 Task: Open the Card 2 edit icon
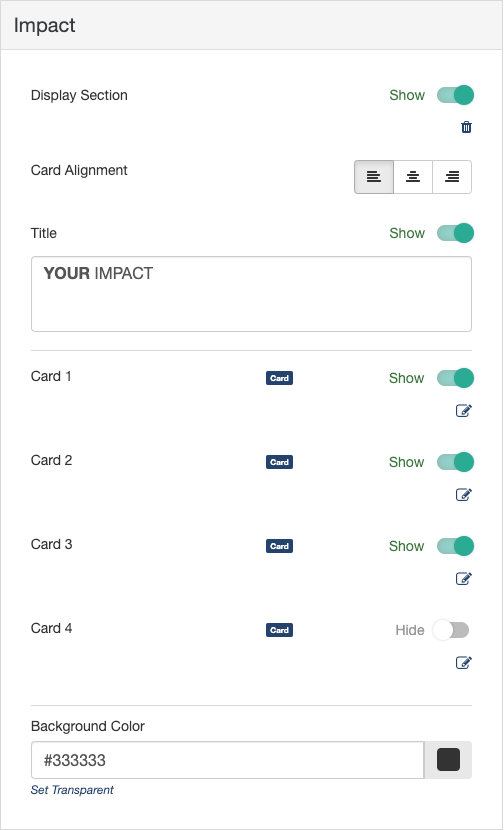coord(464,494)
